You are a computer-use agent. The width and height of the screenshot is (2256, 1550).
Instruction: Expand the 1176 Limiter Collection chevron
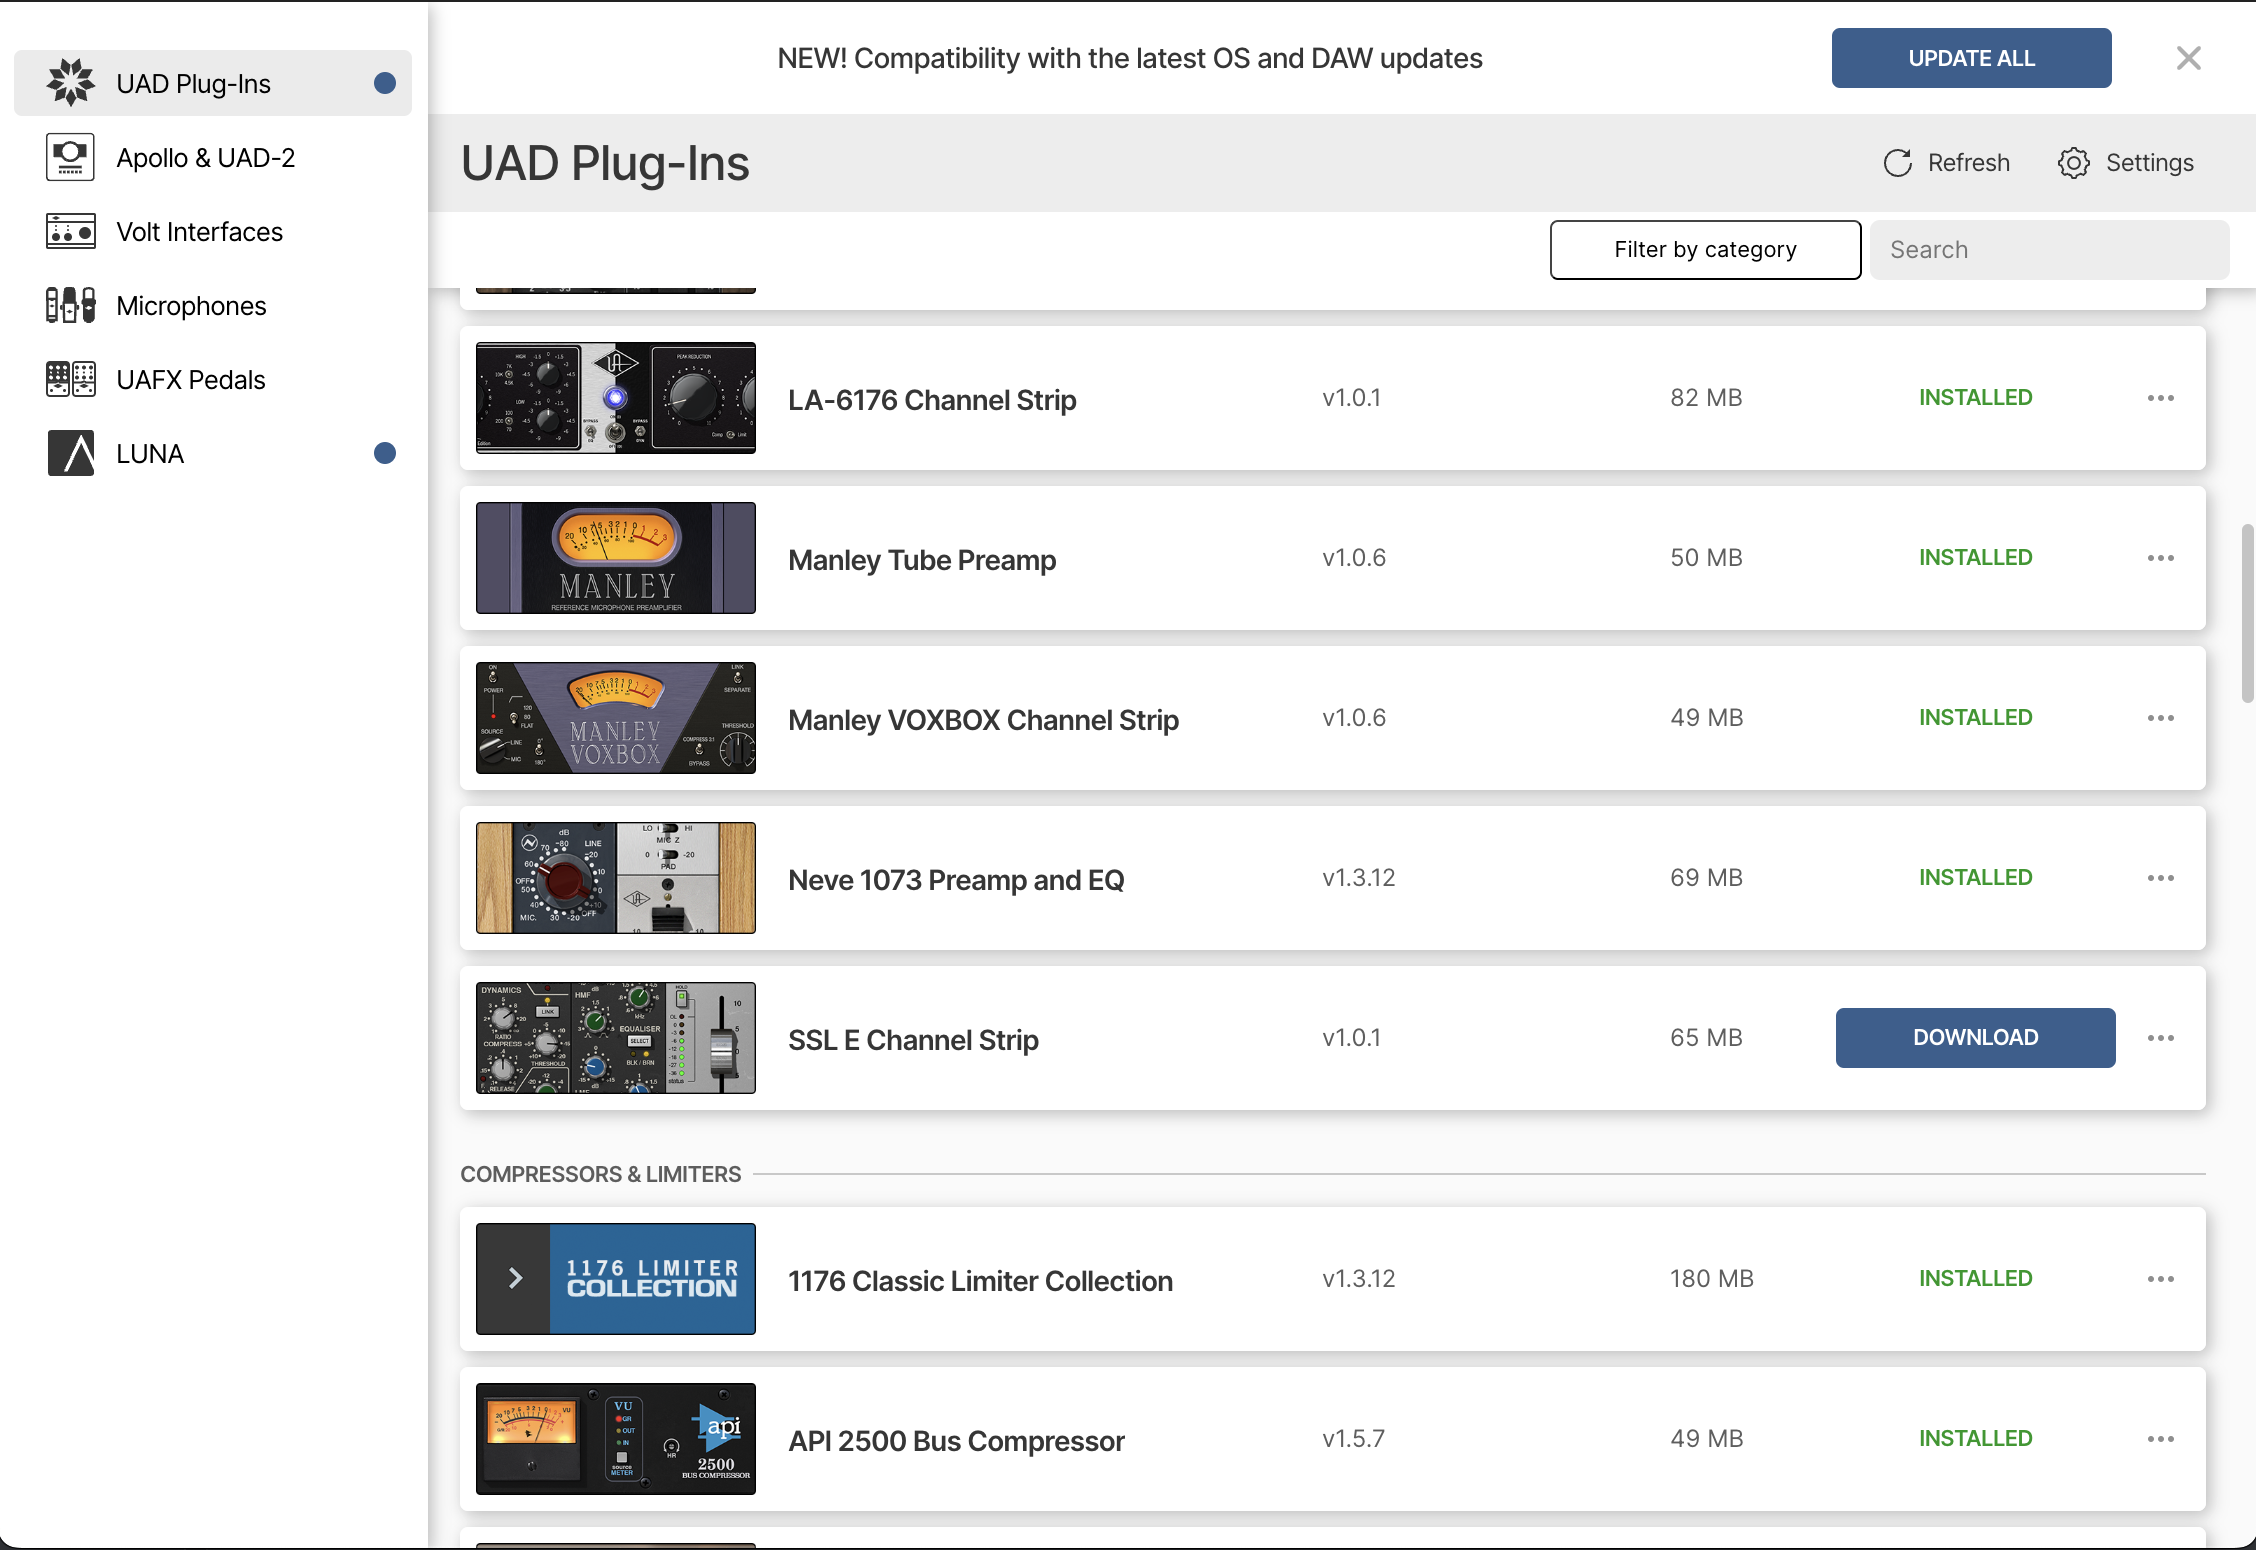tap(514, 1278)
